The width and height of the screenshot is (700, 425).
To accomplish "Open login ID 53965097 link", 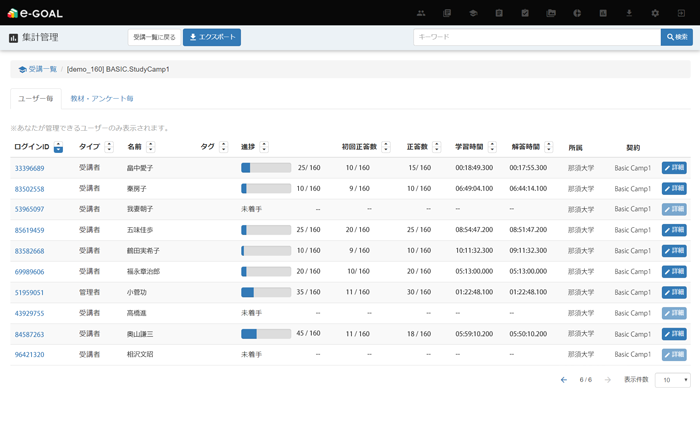I will [x=29, y=209].
